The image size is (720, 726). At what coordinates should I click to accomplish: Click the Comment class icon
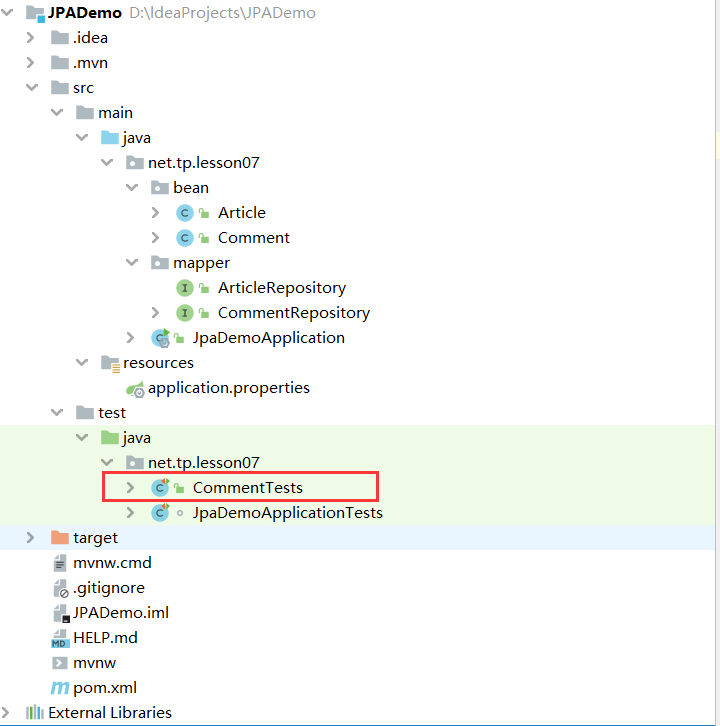pyautogui.click(x=185, y=238)
